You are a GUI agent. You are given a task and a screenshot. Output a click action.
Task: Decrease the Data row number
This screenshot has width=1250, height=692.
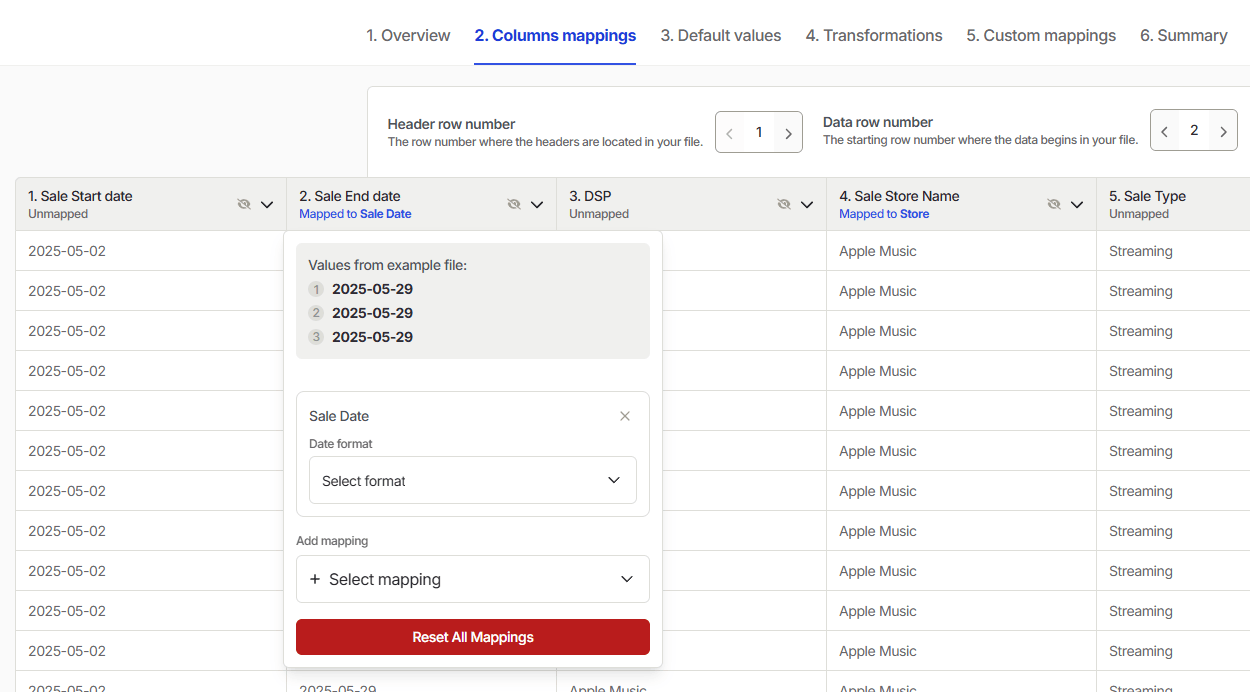point(1165,131)
